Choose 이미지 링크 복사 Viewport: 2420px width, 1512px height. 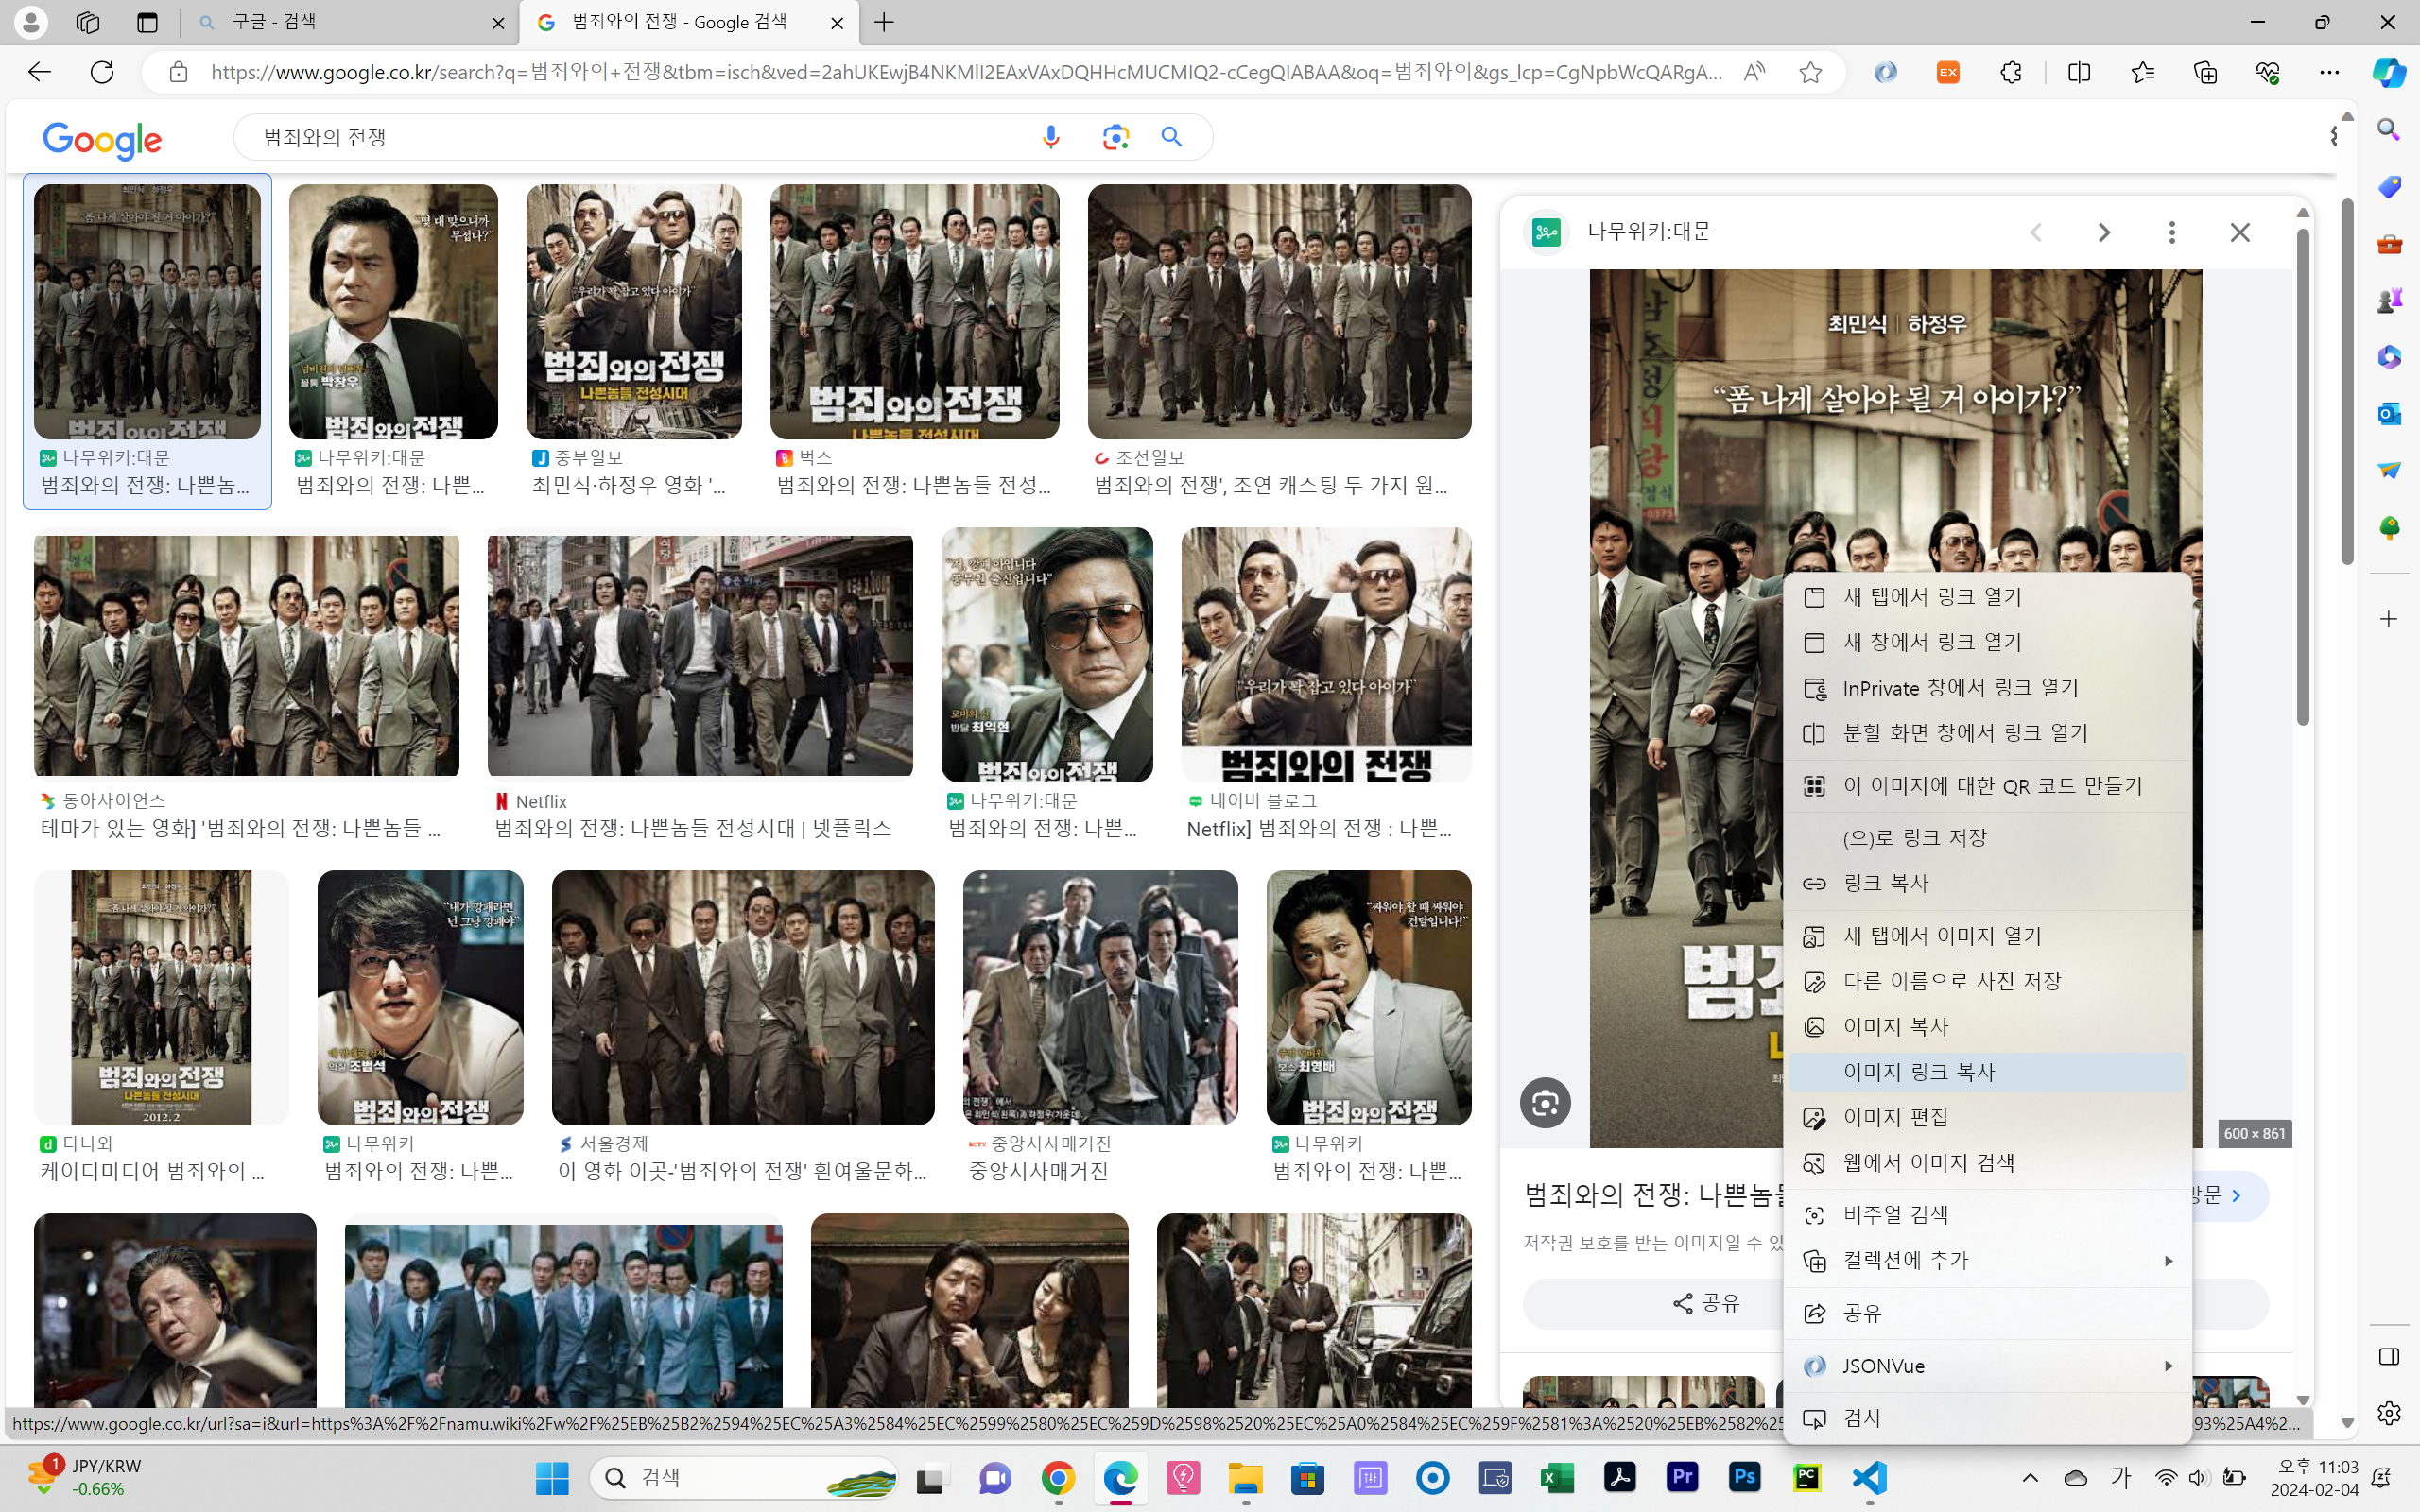click(x=1988, y=1072)
